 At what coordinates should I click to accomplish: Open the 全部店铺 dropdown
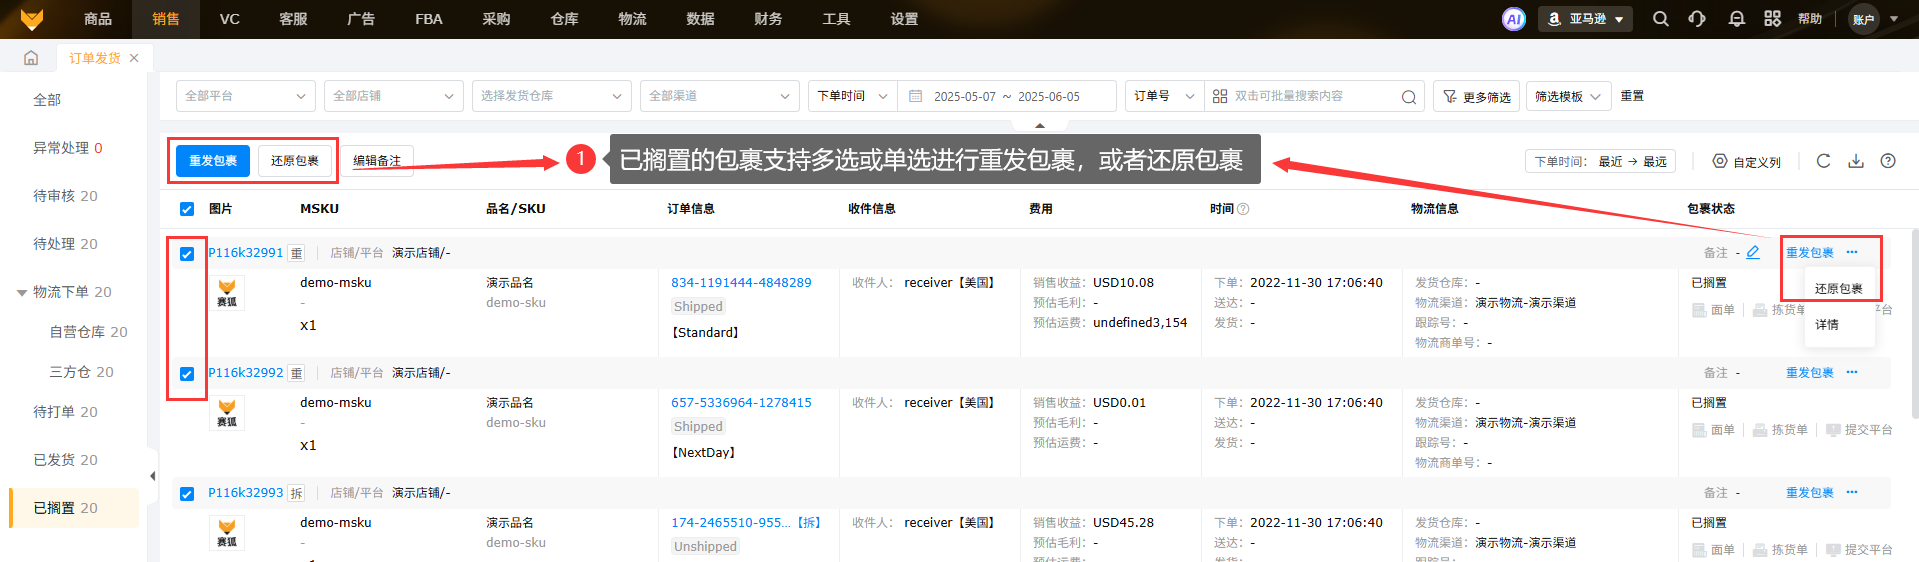394,96
